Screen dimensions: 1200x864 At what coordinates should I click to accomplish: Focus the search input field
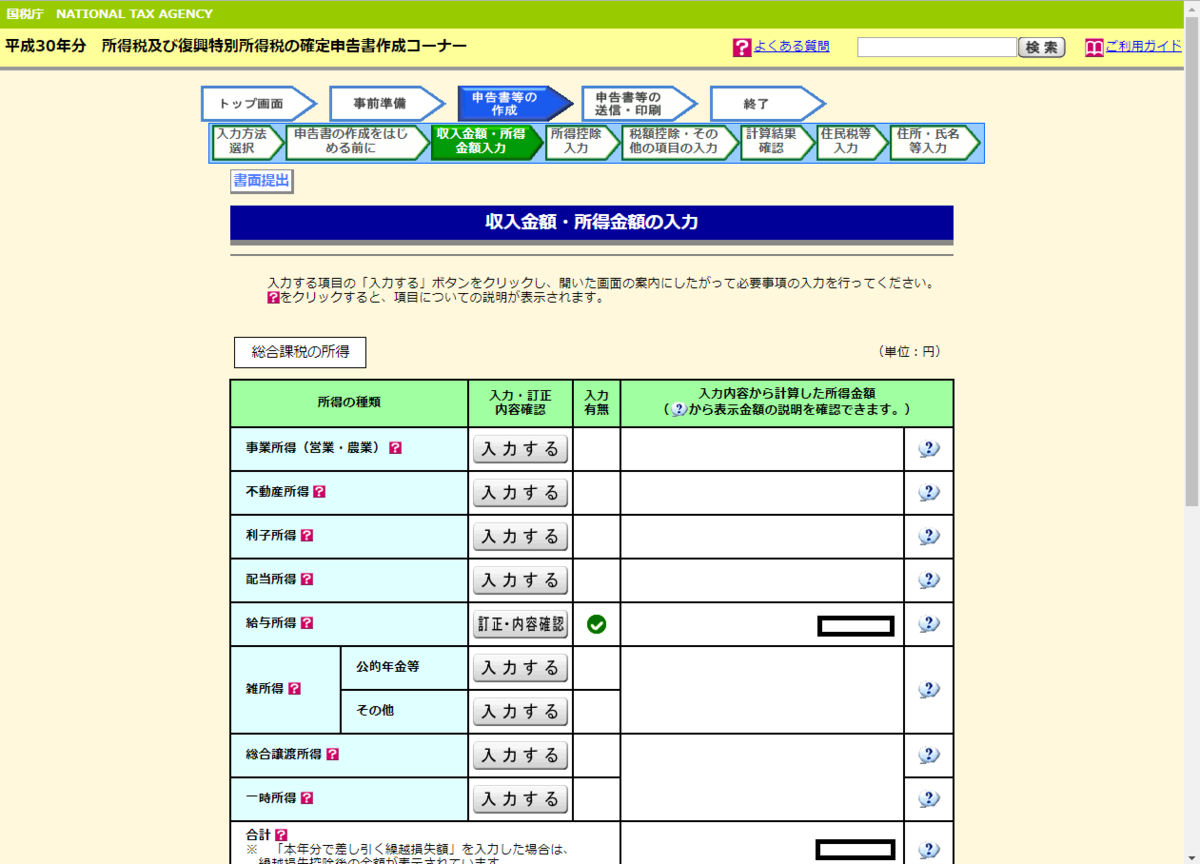click(937, 47)
